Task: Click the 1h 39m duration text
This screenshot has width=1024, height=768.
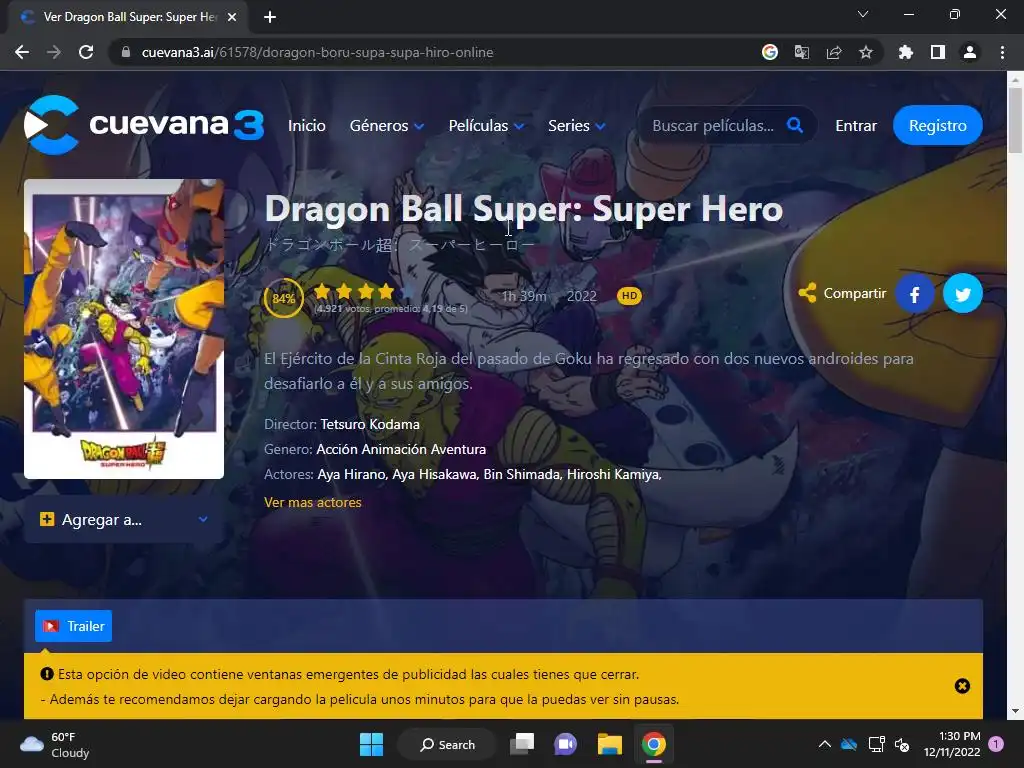Action: pos(524,296)
